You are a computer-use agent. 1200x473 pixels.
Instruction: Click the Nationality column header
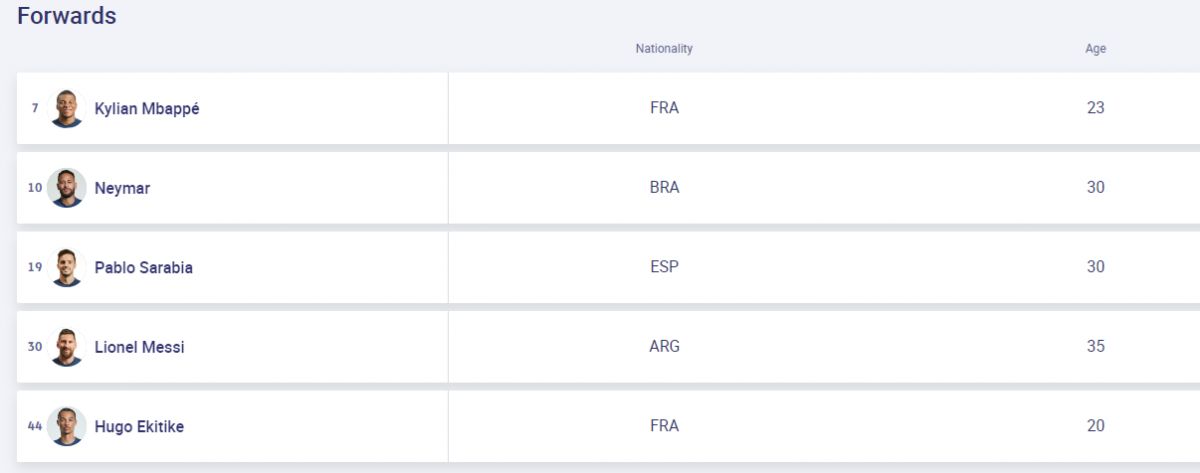click(x=664, y=49)
